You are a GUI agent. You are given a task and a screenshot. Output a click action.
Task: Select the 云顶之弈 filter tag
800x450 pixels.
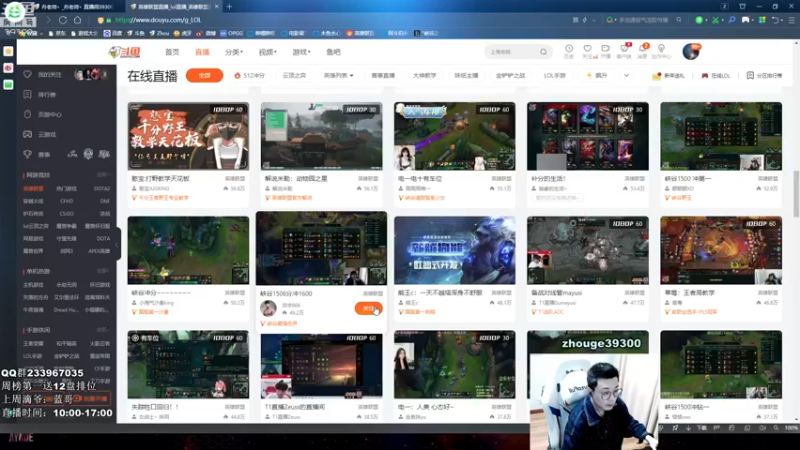(x=294, y=76)
